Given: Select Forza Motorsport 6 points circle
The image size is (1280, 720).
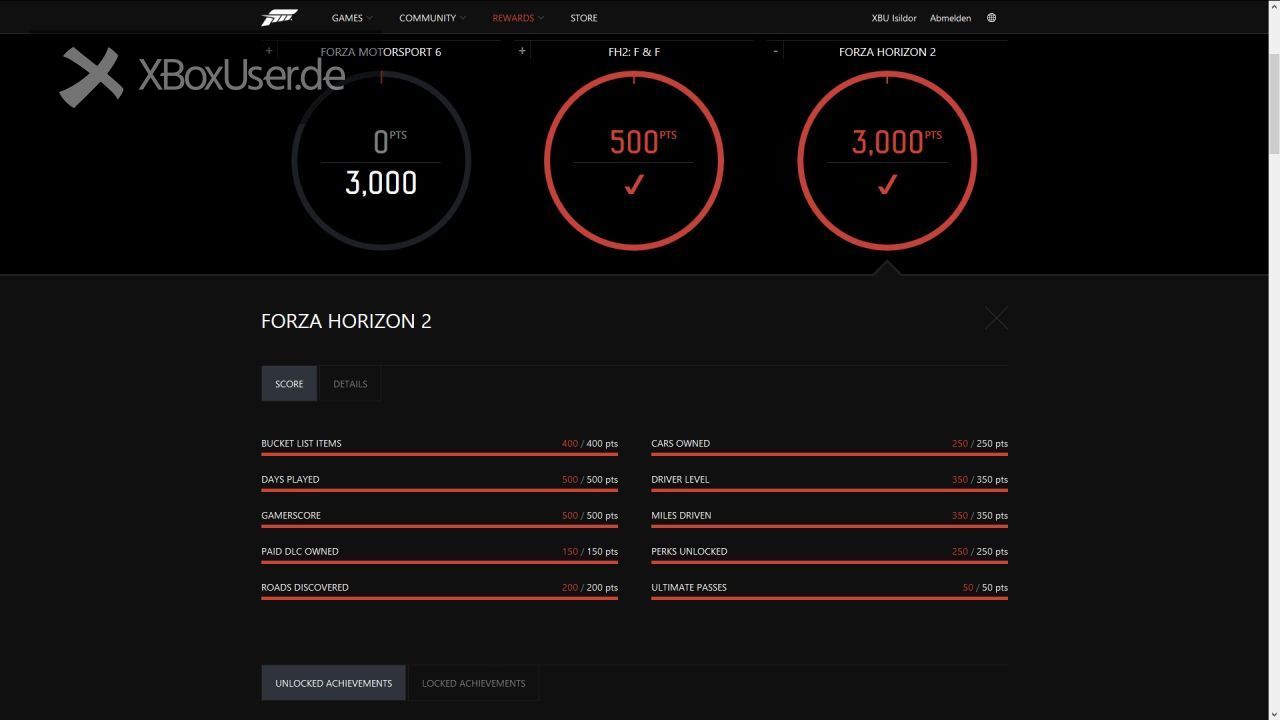Looking at the screenshot, I should [x=381, y=160].
